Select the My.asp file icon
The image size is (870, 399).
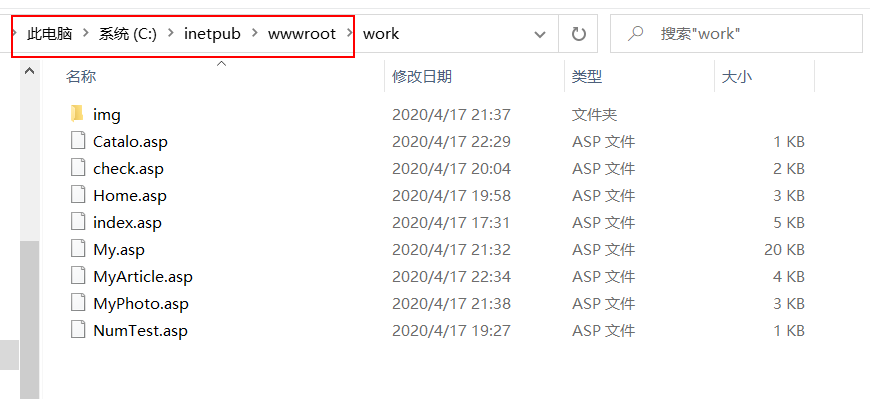point(78,249)
